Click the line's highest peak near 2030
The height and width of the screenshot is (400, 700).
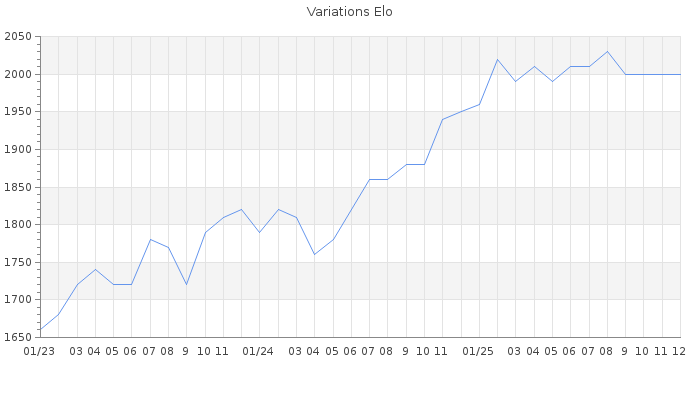[x=607, y=52]
